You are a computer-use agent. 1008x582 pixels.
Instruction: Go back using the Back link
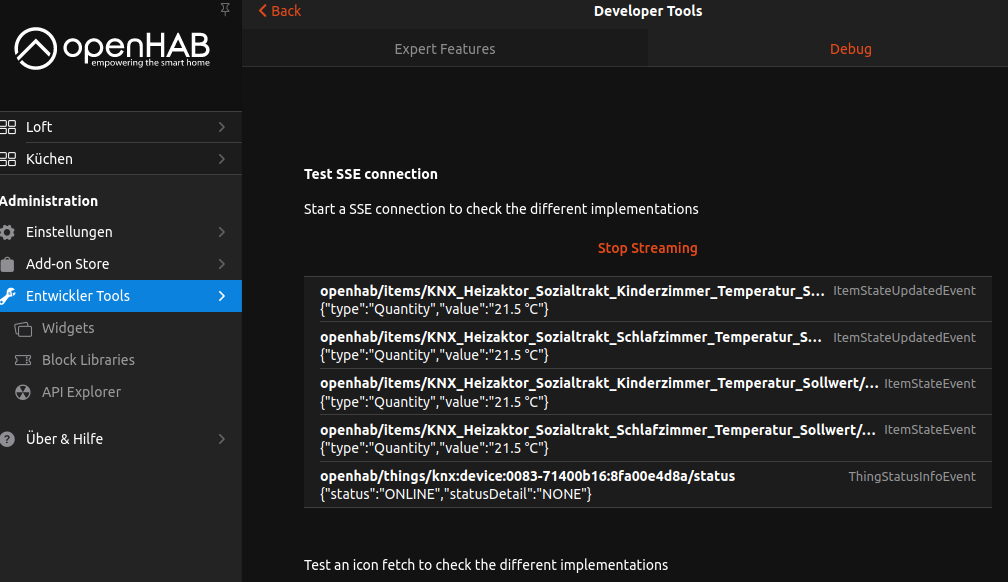[x=280, y=11]
